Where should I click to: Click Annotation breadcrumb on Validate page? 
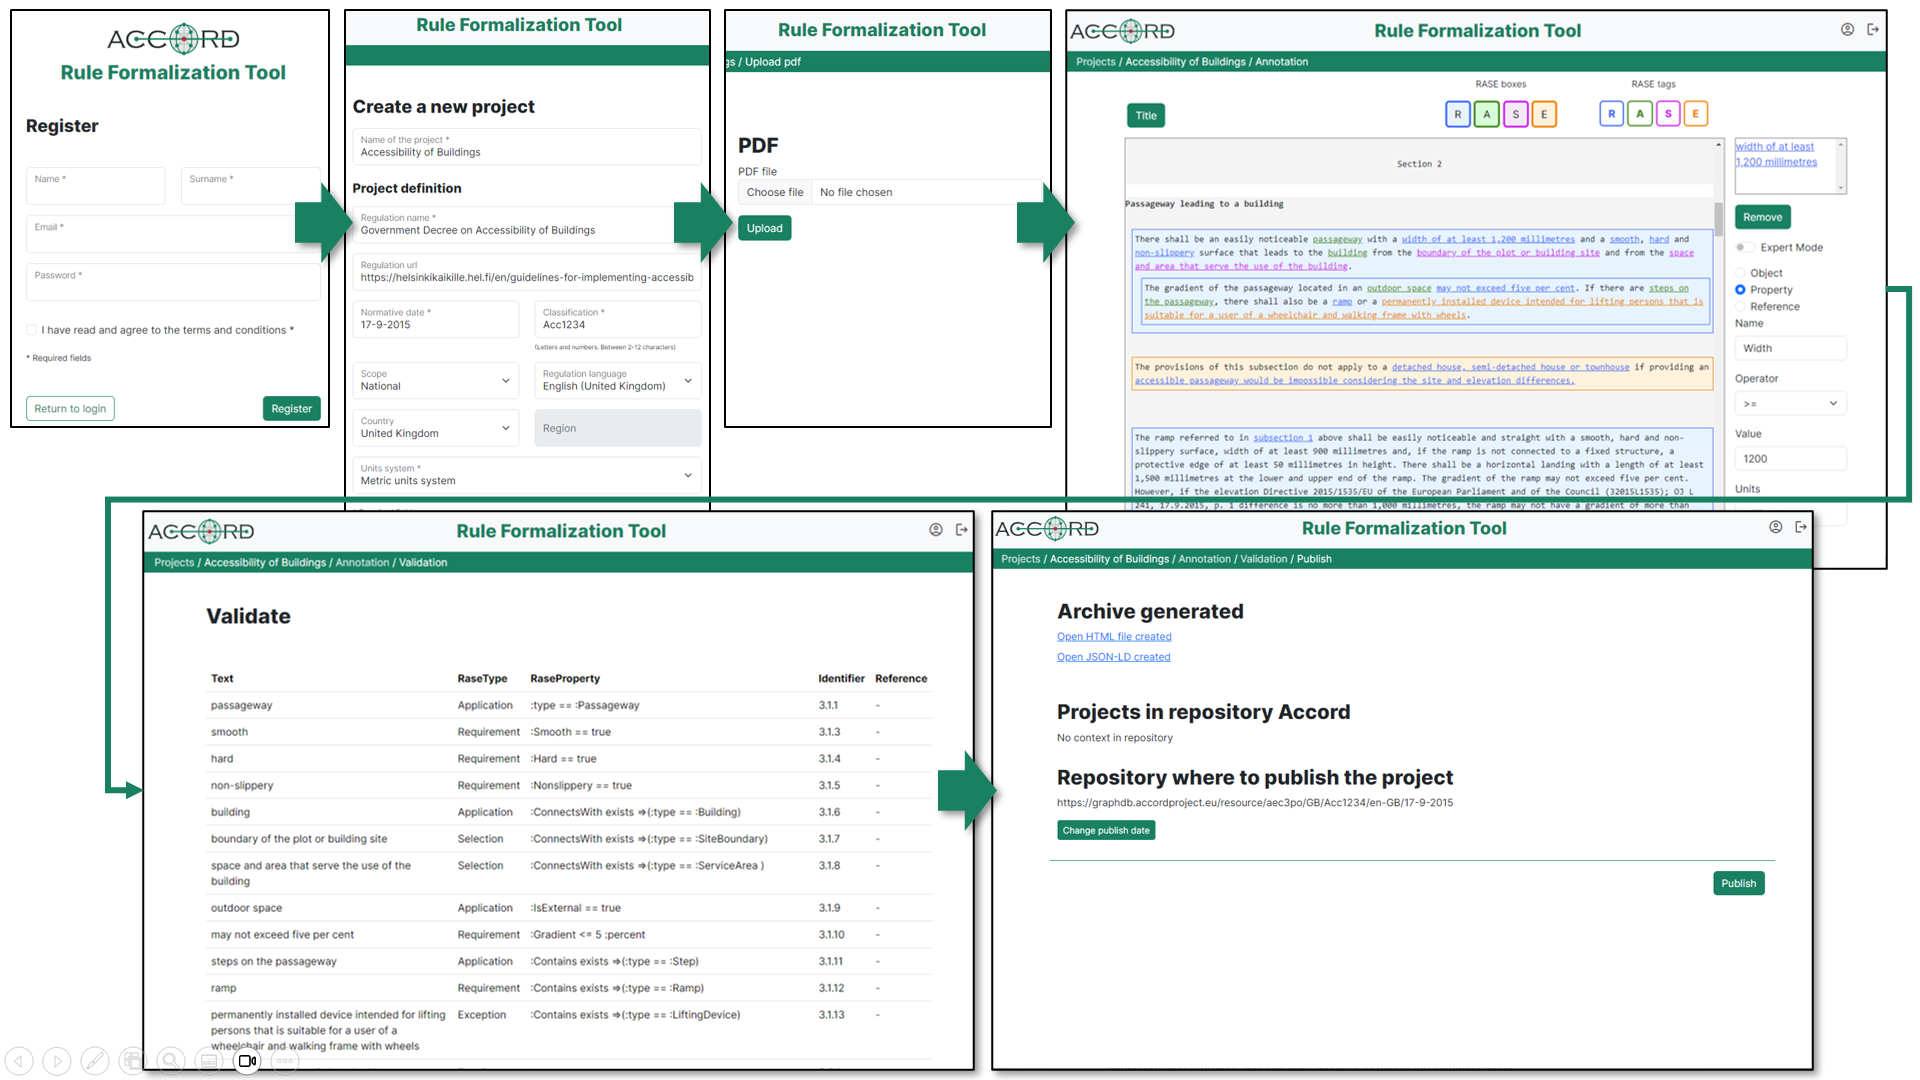coord(362,563)
